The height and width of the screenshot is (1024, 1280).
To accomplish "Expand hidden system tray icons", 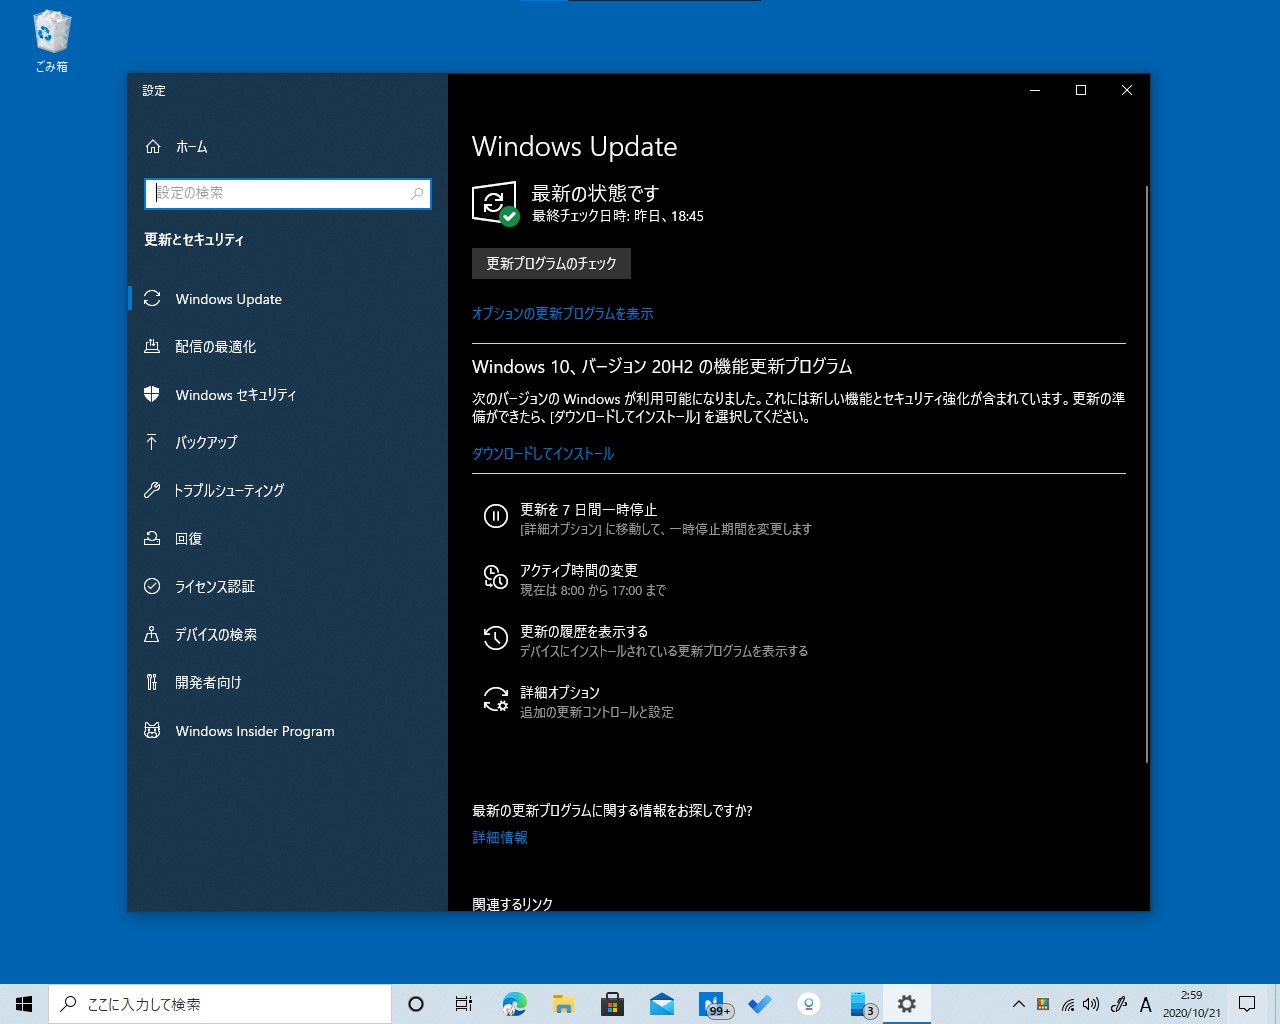I will (x=1017, y=1003).
